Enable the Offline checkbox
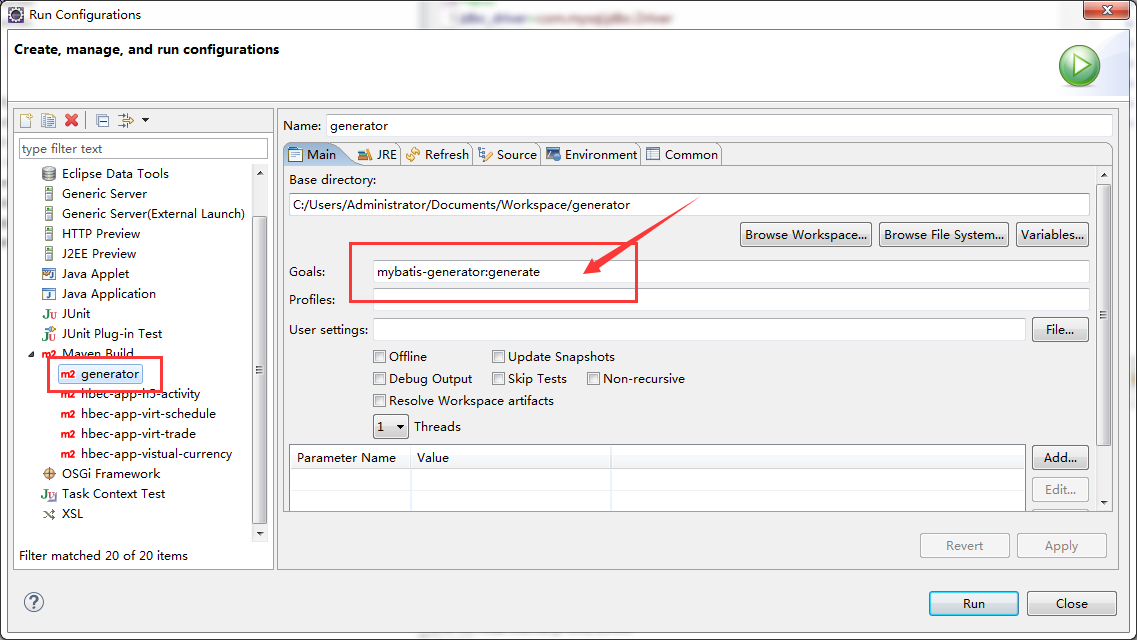Screen dimensions: 1137x640 [379, 357]
